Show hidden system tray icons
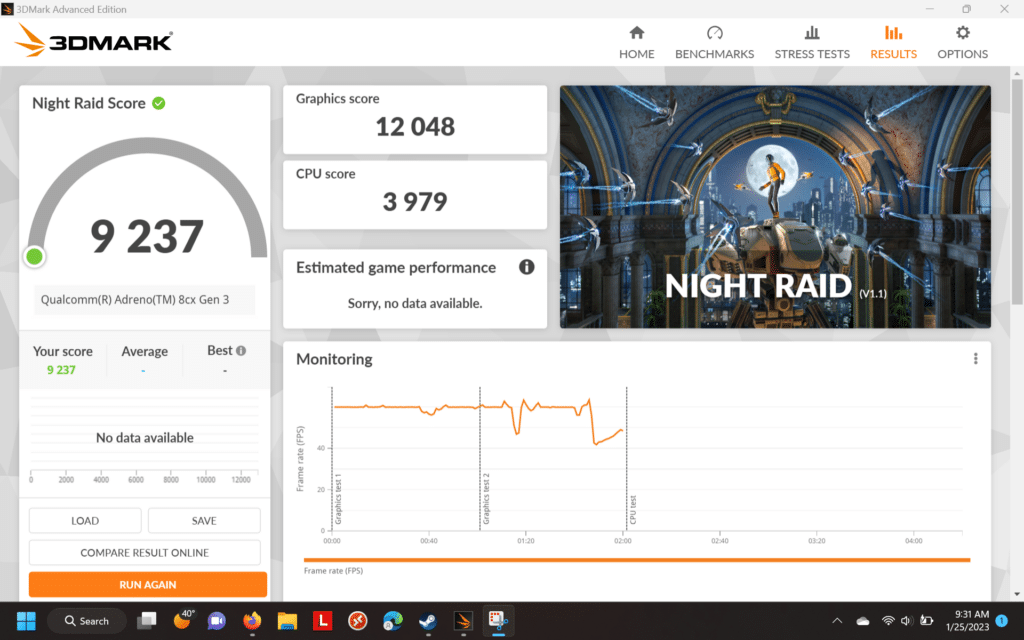Image resolution: width=1024 pixels, height=640 pixels. [x=837, y=620]
